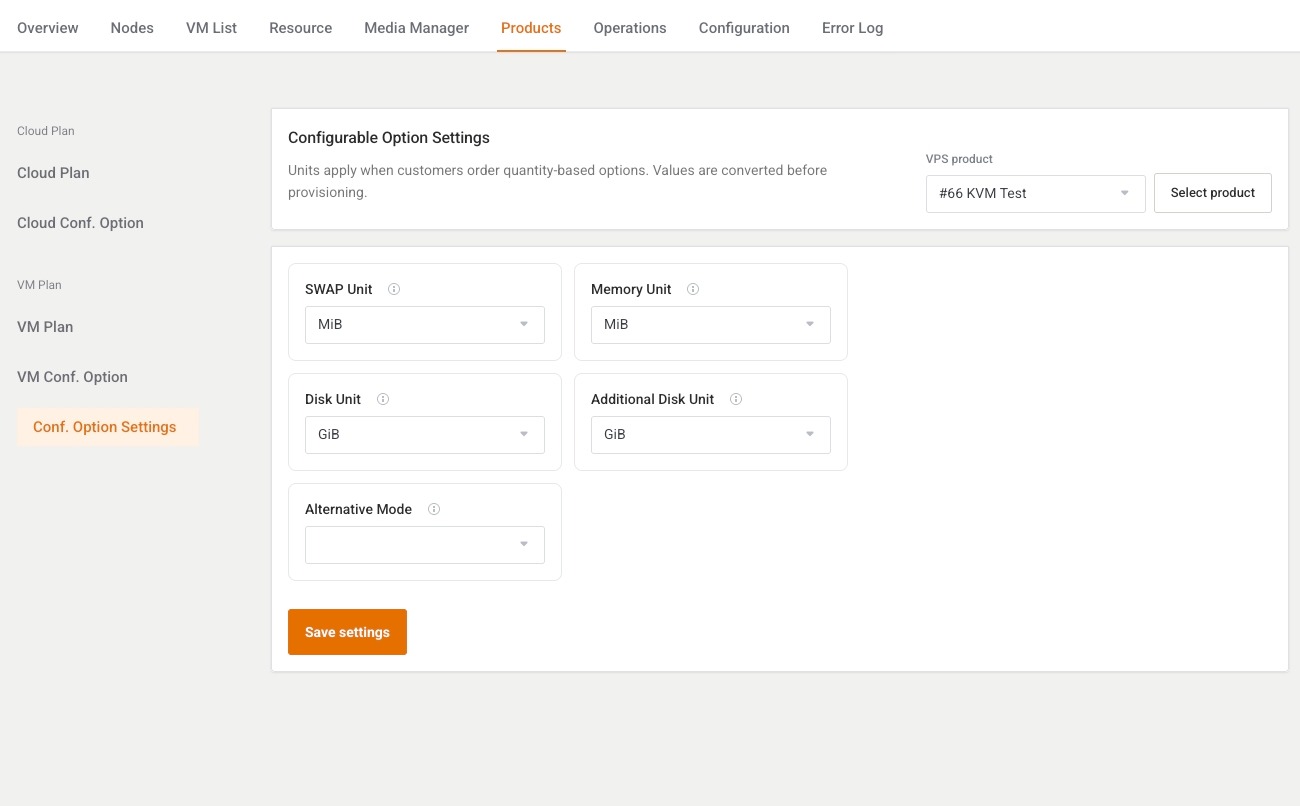Click the info icon beside Disk Unit
The image size is (1300, 806).
[x=383, y=399]
